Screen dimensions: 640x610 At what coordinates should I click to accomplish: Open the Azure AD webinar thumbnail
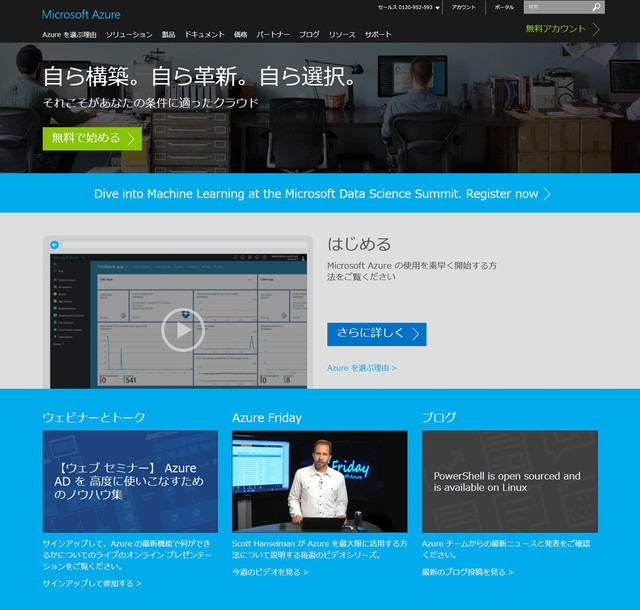(130, 481)
